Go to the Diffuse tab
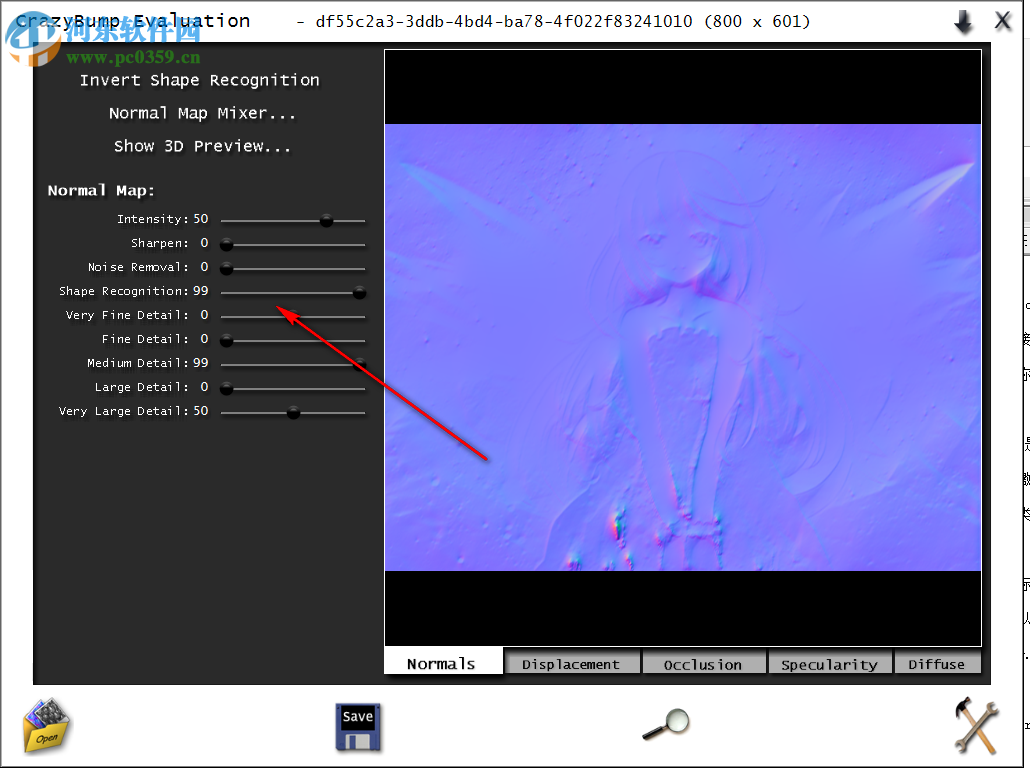 [x=937, y=664]
